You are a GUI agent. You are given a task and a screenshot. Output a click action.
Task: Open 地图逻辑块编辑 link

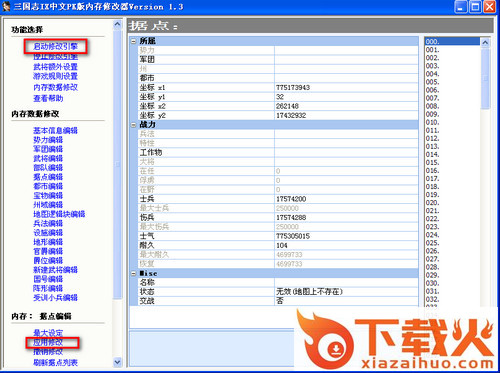[59, 214]
